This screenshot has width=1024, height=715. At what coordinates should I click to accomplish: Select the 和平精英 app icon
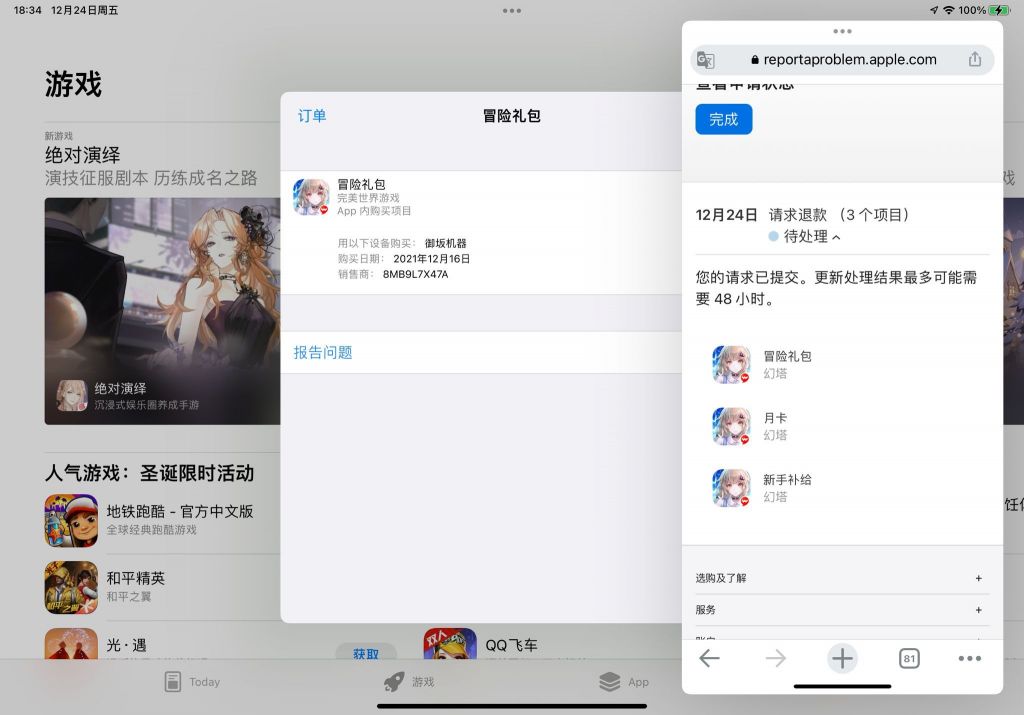tap(71, 587)
